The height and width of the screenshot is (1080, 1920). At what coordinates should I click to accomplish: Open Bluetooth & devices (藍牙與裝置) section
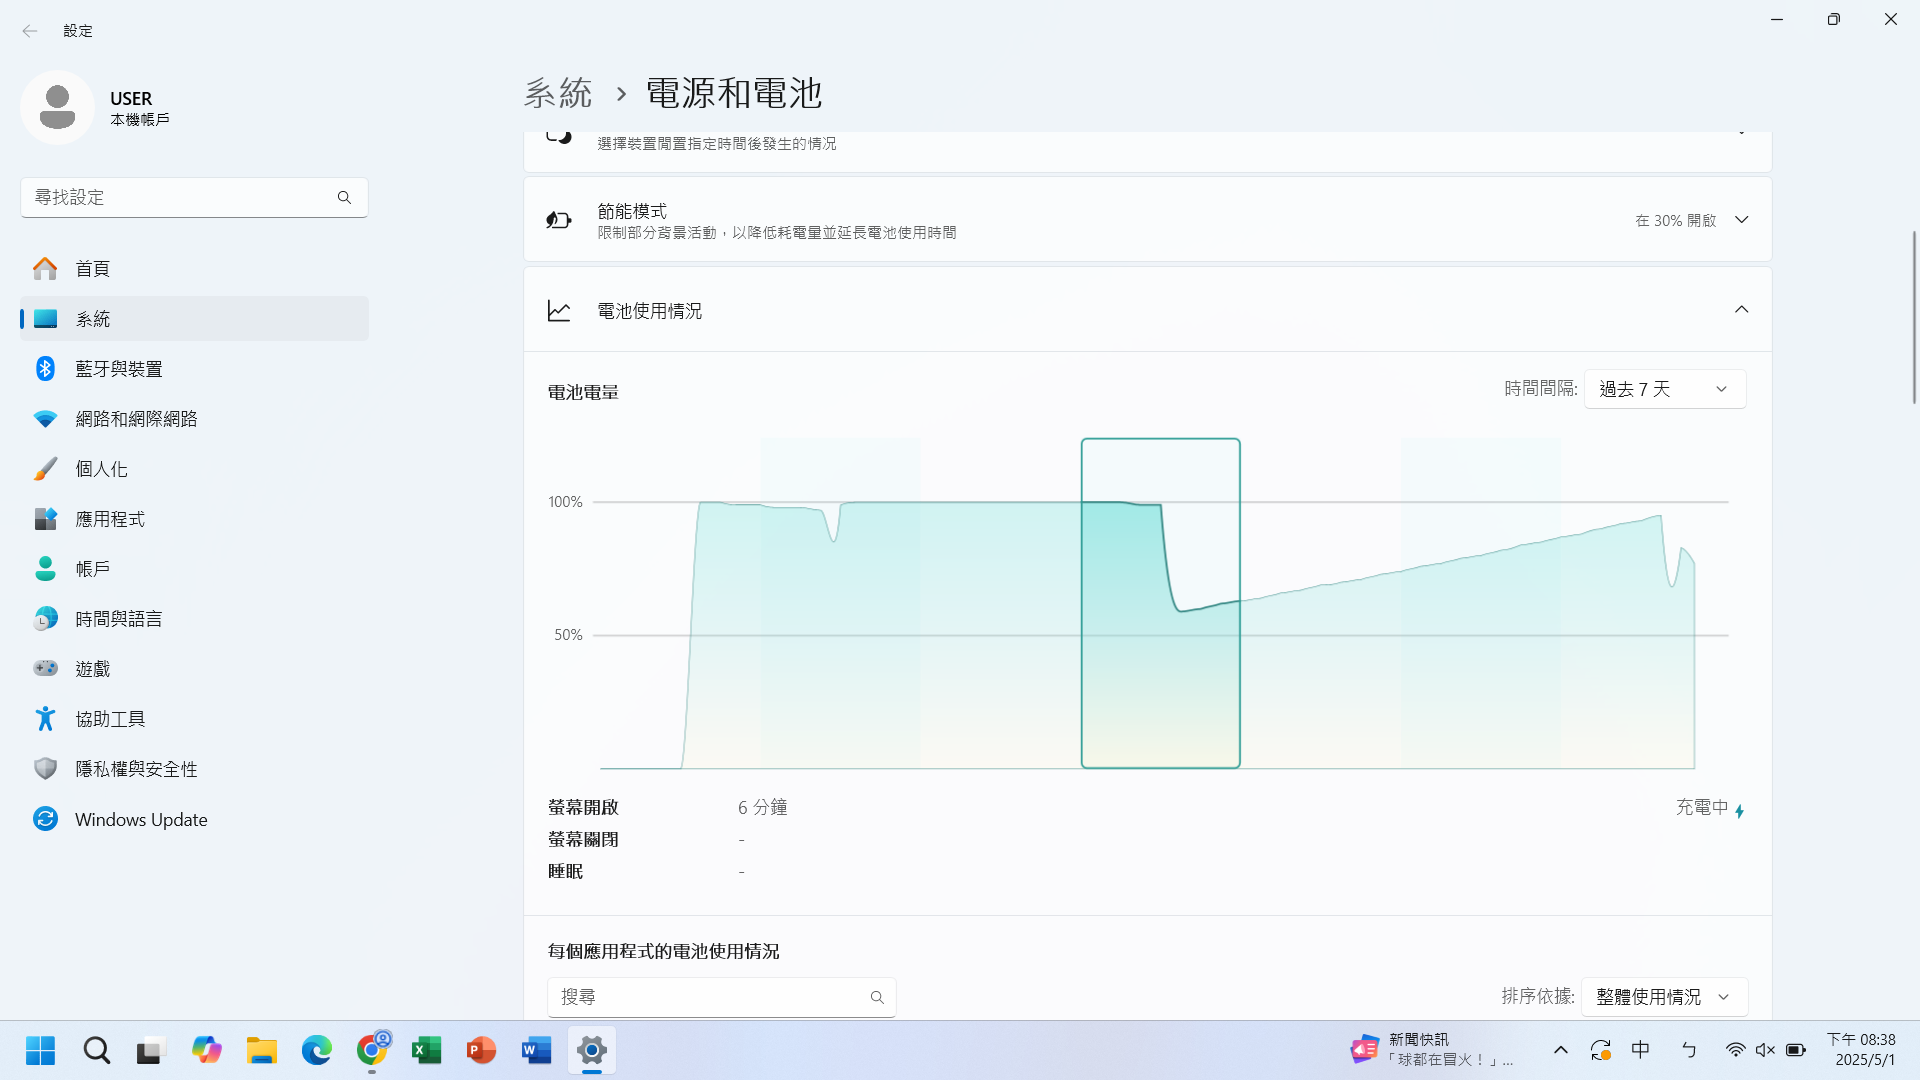tap(118, 369)
